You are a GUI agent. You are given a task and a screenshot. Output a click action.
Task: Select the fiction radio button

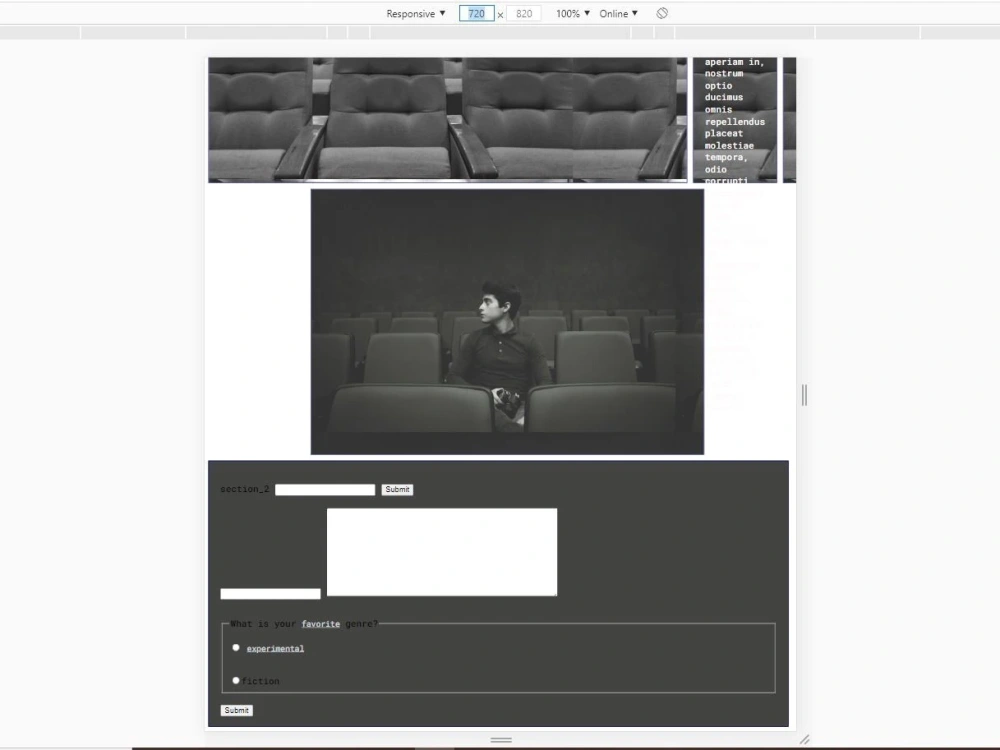click(x=236, y=680)
